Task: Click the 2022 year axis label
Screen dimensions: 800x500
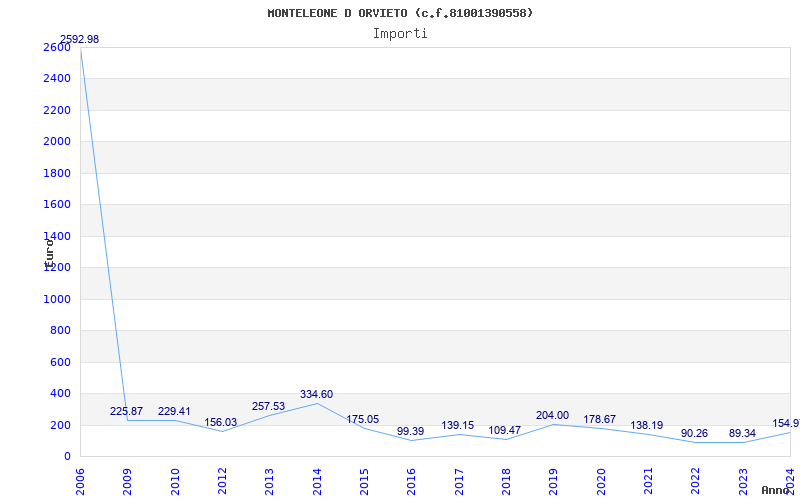Action: click(x=695, y=482)
